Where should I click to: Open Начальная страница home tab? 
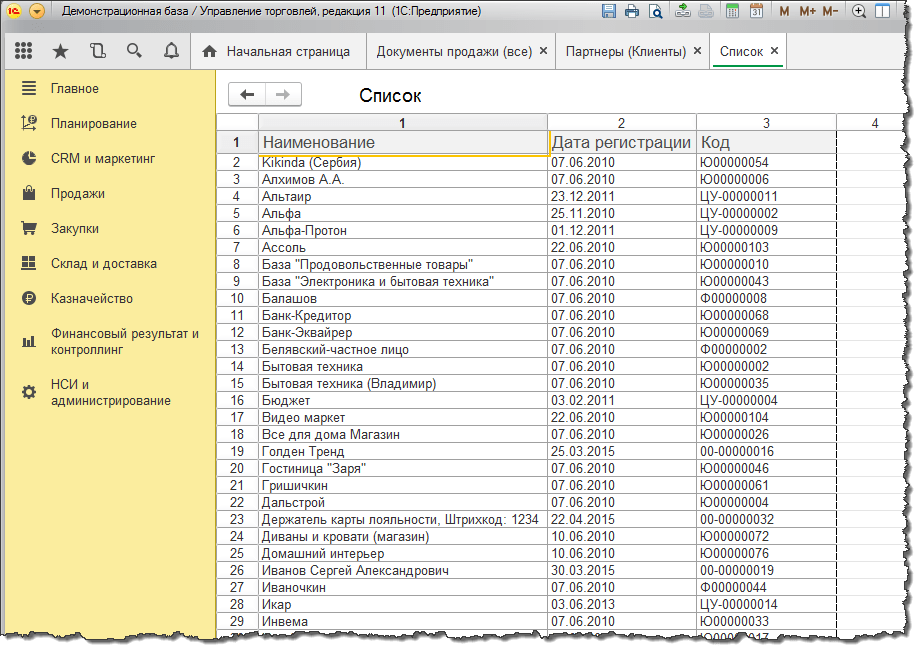276,52
